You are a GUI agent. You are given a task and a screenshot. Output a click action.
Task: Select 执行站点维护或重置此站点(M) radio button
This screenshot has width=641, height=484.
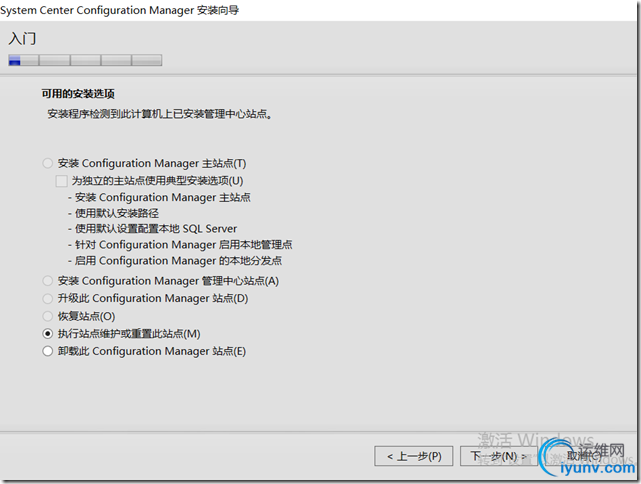(x=48, y=334)
